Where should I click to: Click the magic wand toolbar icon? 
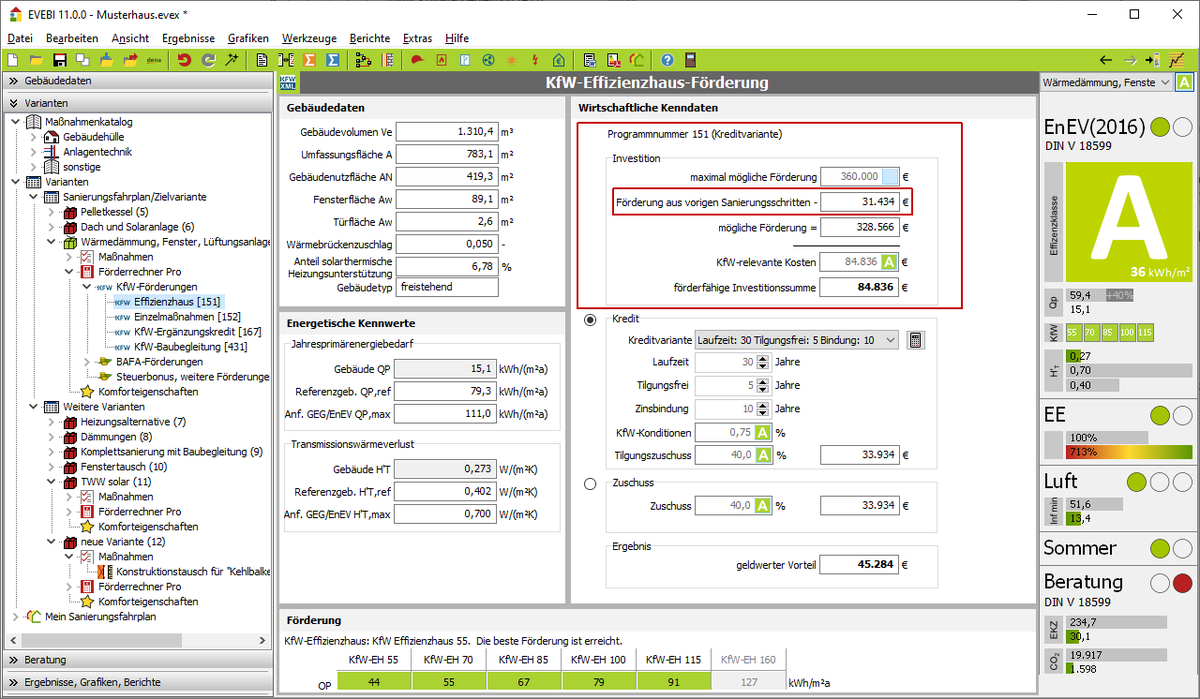231,60
